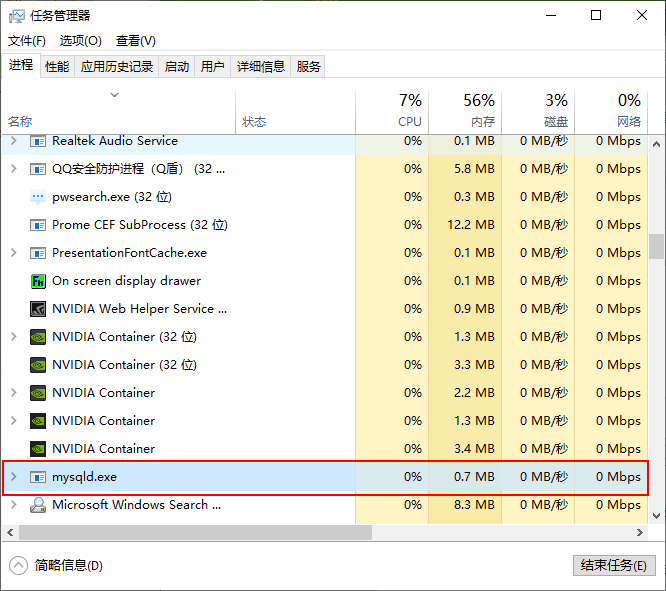Click the NVIDIA Web Helper Service icon
Image resolution: width=666 pixels, height=591 pixels.
(38, 309)
